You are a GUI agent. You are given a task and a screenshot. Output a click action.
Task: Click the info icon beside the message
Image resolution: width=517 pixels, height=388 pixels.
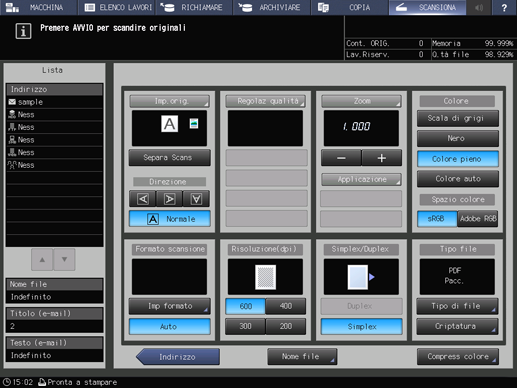pos(23,31)
